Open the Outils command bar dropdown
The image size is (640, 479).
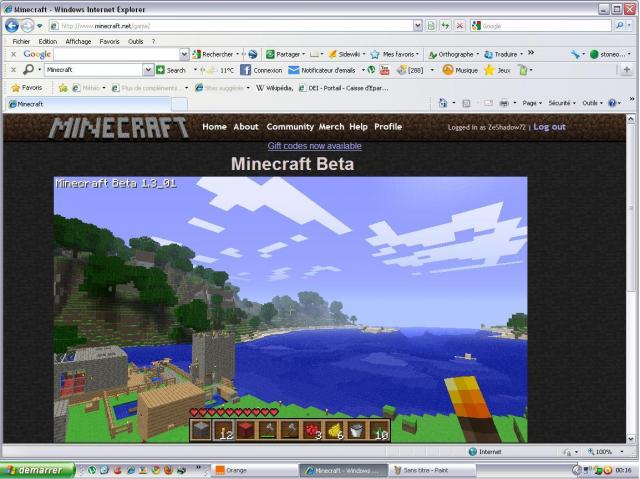pyautogui.click(x=592, y=103)
